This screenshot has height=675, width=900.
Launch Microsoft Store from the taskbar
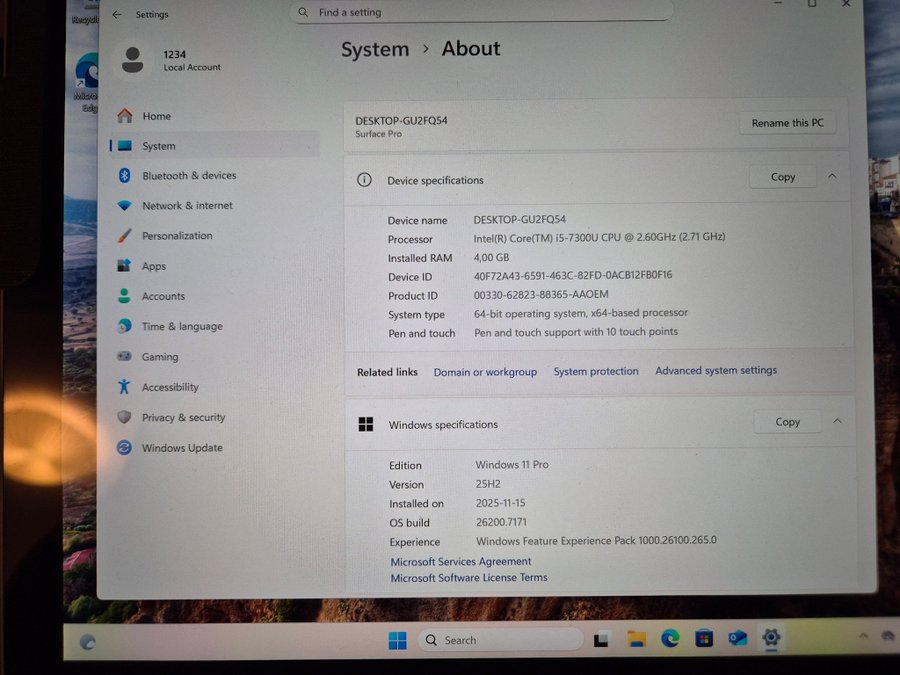[704, 638]
